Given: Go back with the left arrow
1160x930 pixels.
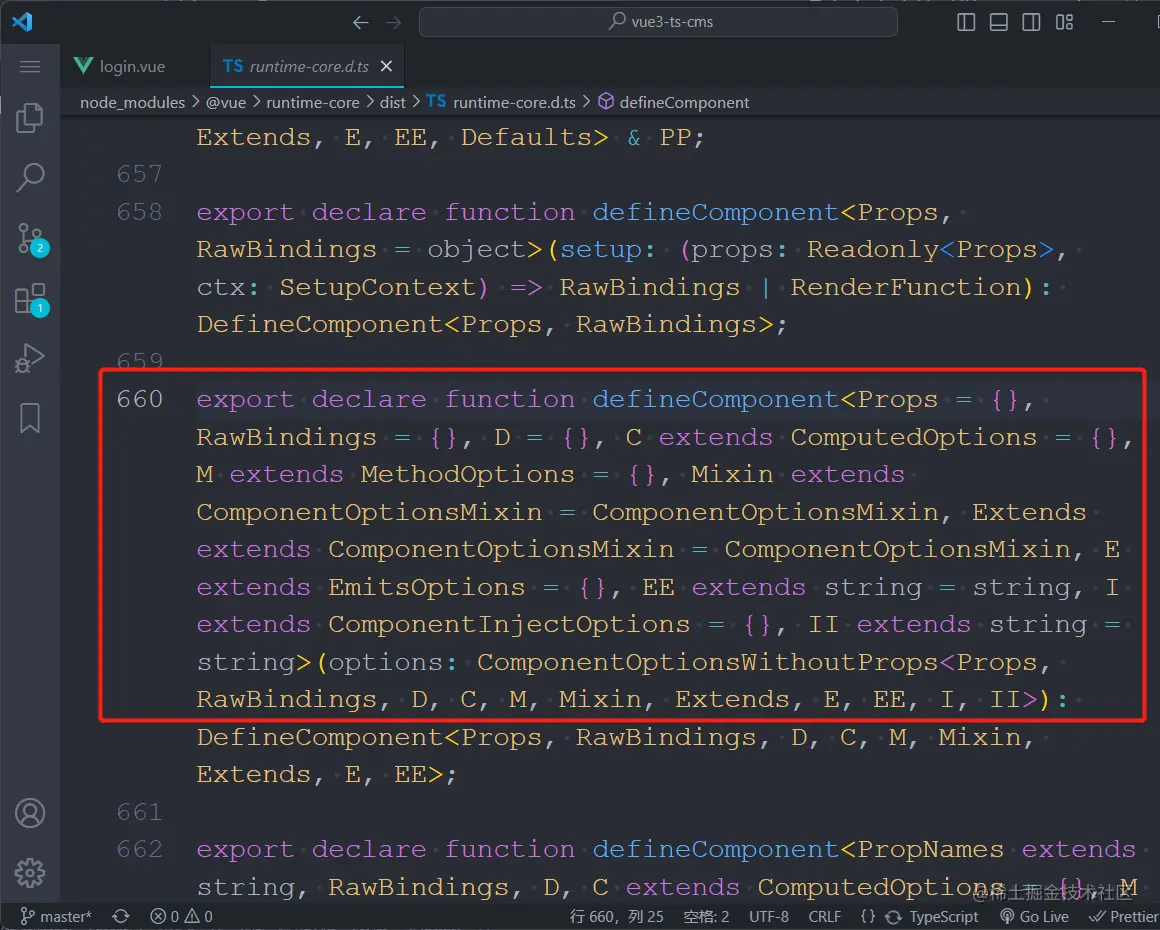Looking at the screenshot, I should click(x=360, y=23).
